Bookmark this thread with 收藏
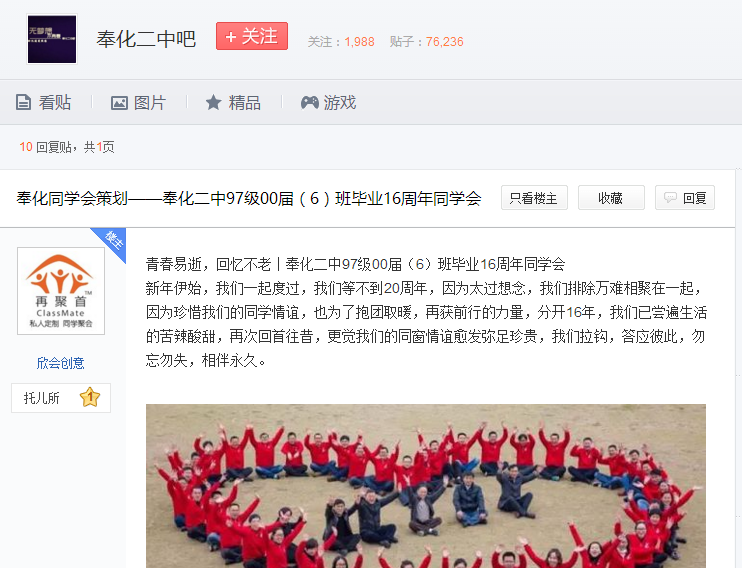Screen dimensions: 742x568 pos(611,198)
